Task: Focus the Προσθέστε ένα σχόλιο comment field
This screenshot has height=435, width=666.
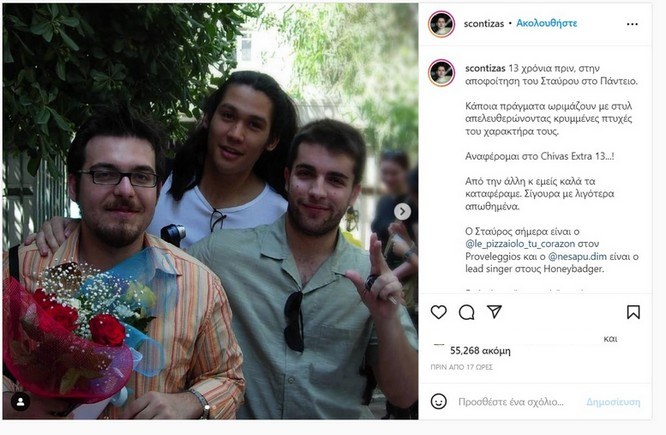Action: [511, 401]
